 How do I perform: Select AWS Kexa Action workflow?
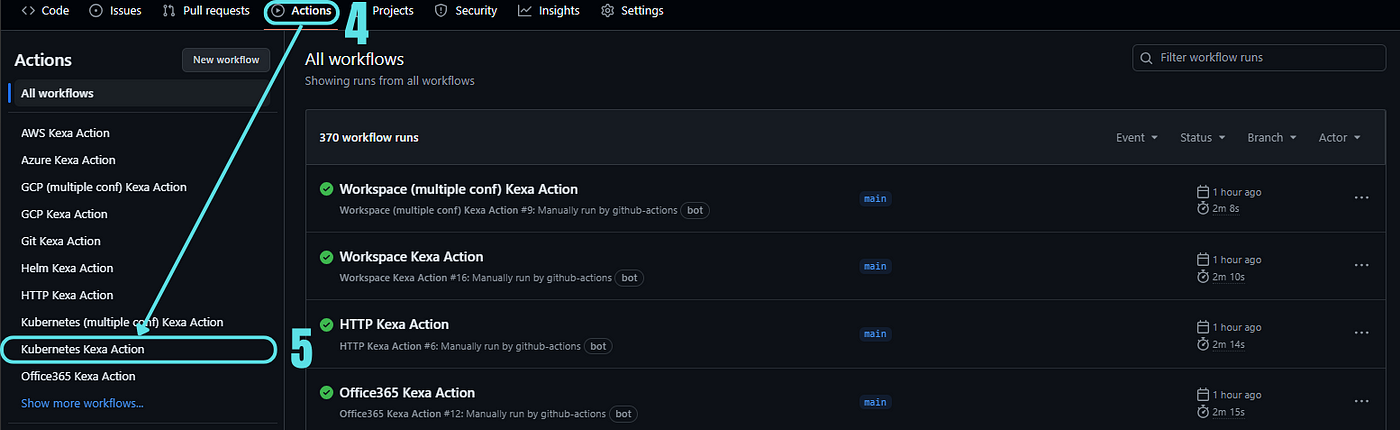pyautogui.click(x=65, y=133)
